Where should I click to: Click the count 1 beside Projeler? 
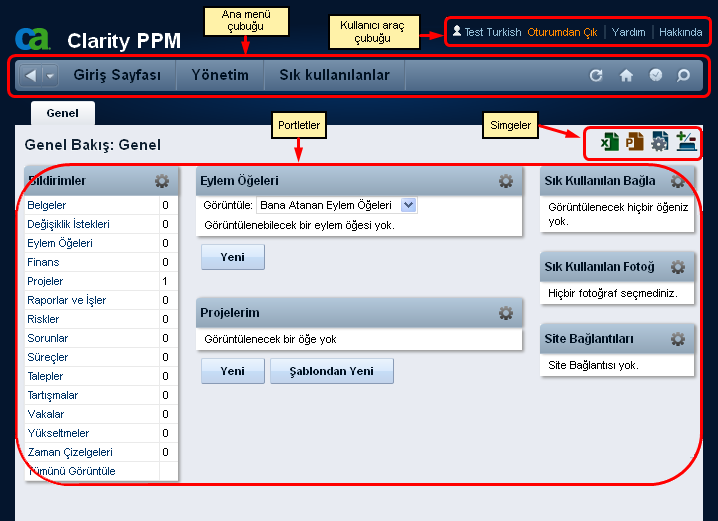pyautogui.click(x=165, y=281)
